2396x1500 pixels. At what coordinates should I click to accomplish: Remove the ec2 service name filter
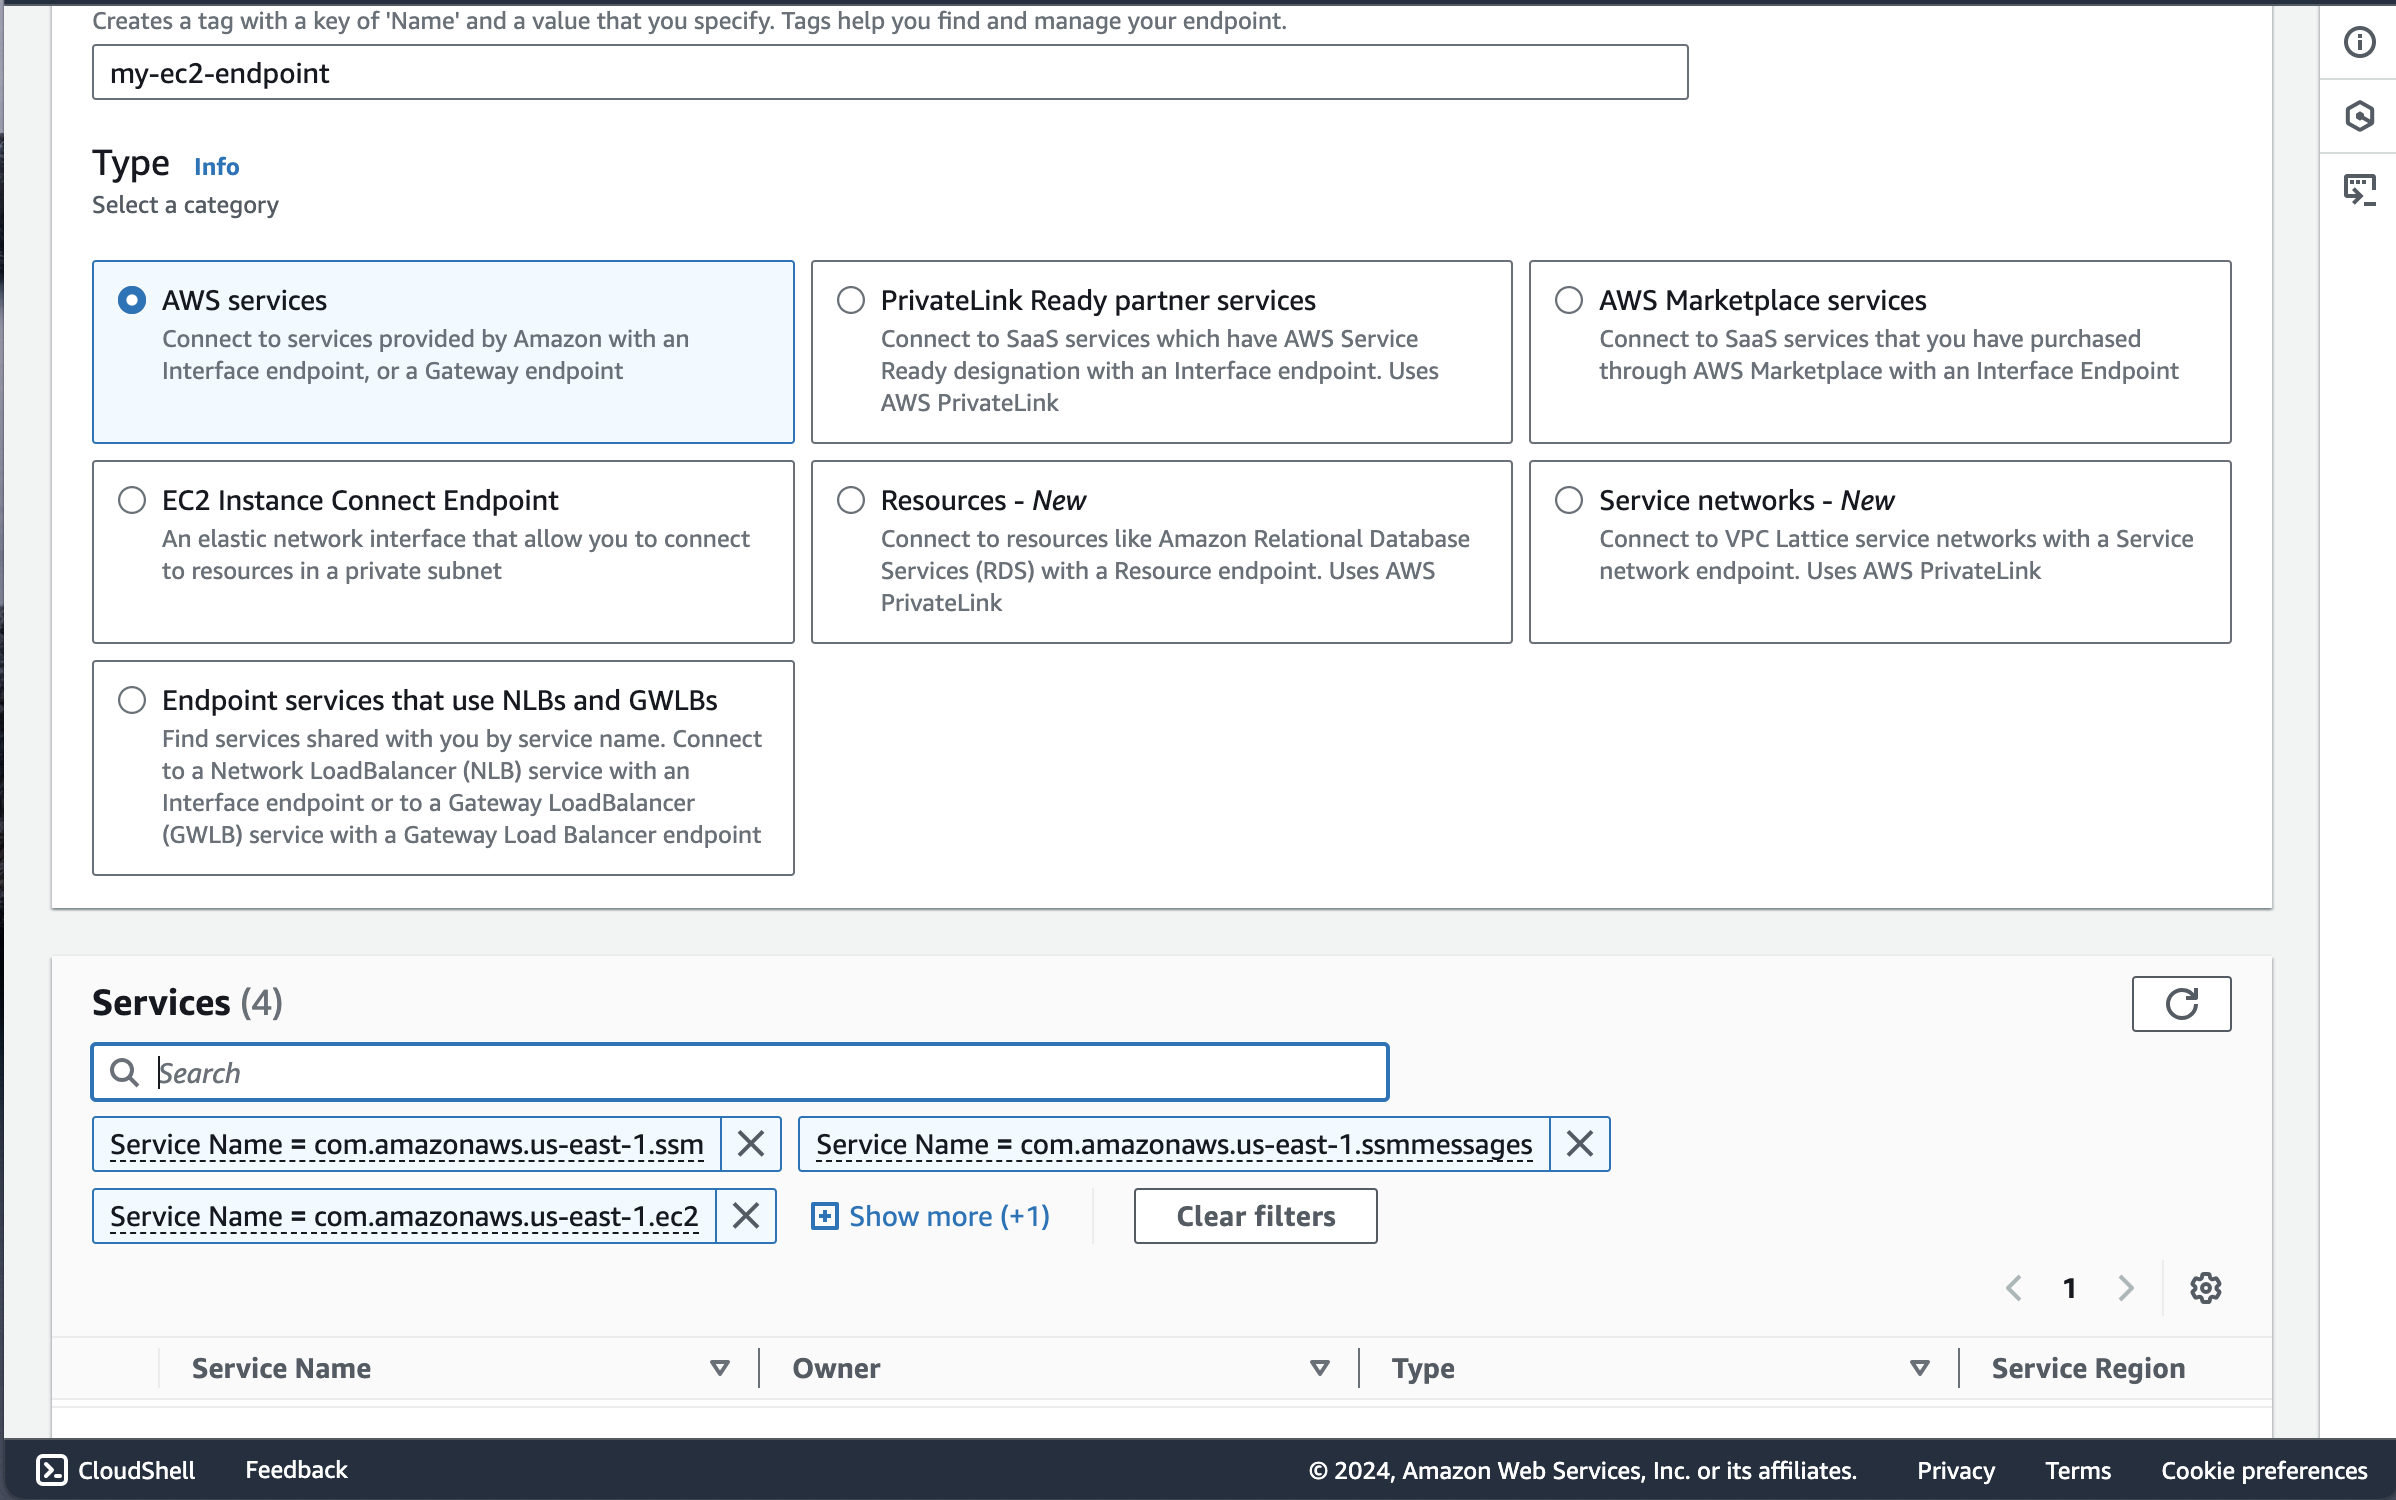(746, 1216)
